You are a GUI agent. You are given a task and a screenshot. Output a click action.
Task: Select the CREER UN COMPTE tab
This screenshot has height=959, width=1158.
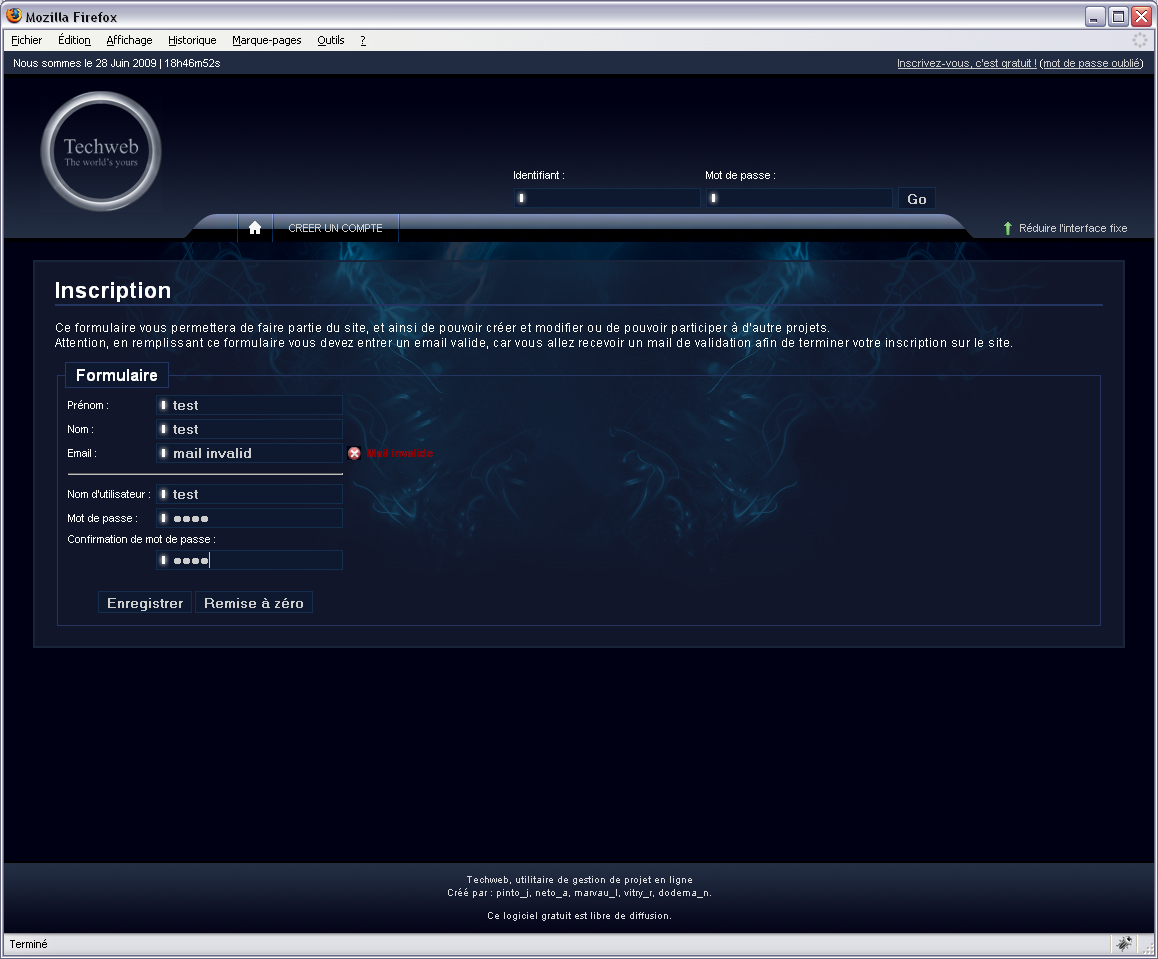click(335, 228)
